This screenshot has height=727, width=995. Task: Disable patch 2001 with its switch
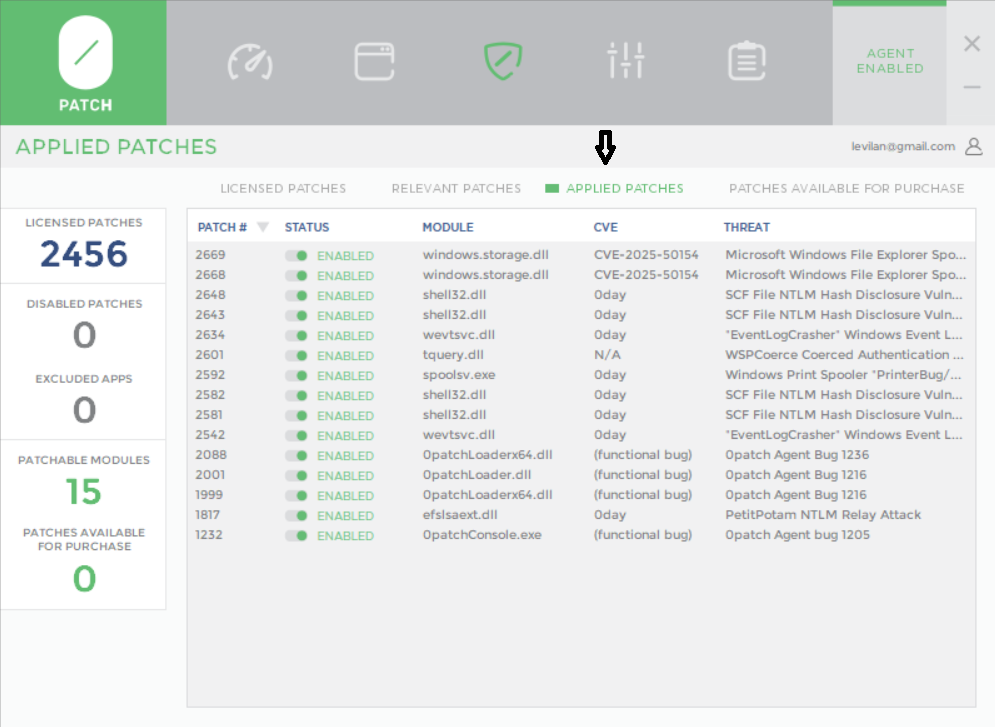pyautogui.click(x=296, y=476)
